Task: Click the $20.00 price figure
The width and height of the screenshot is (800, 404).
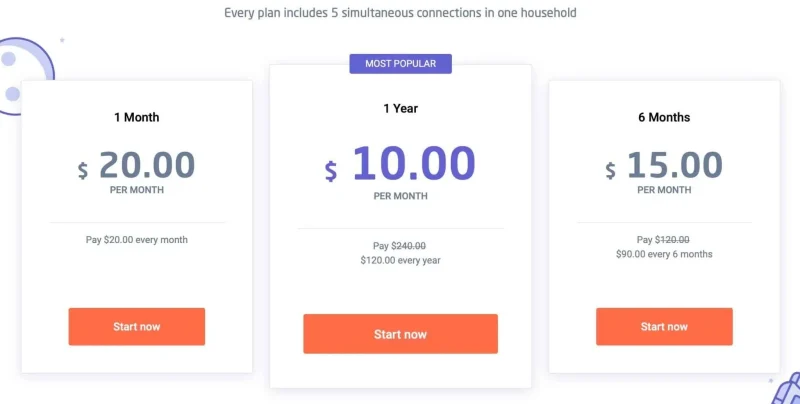Action: (146, 164)
